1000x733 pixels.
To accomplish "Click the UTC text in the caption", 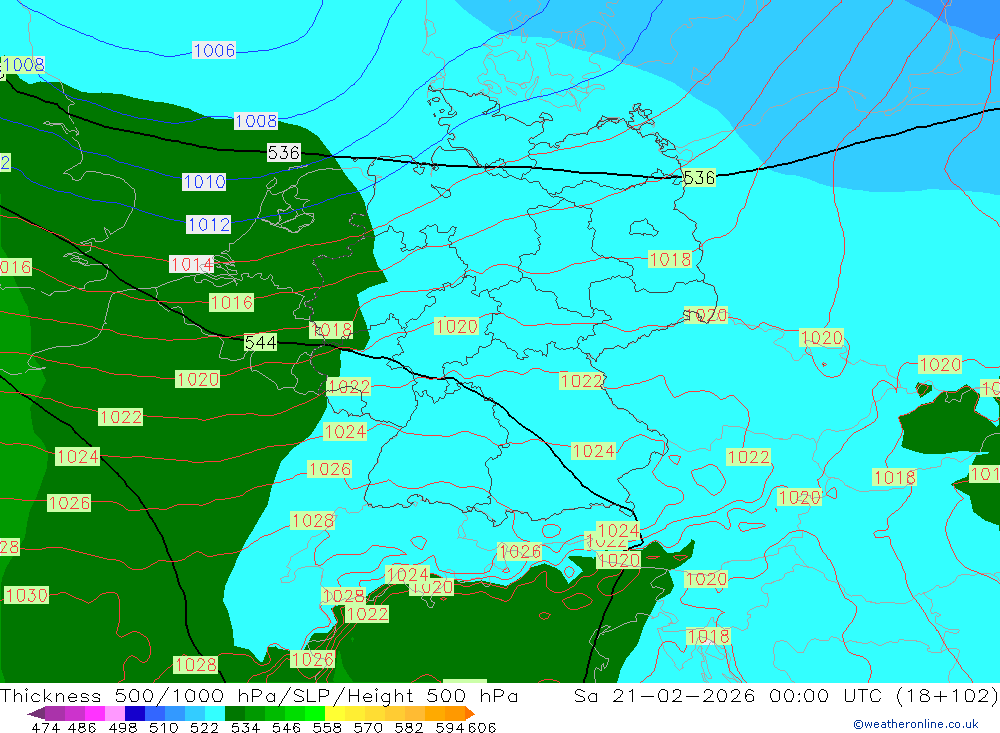I will pos(863,695).
